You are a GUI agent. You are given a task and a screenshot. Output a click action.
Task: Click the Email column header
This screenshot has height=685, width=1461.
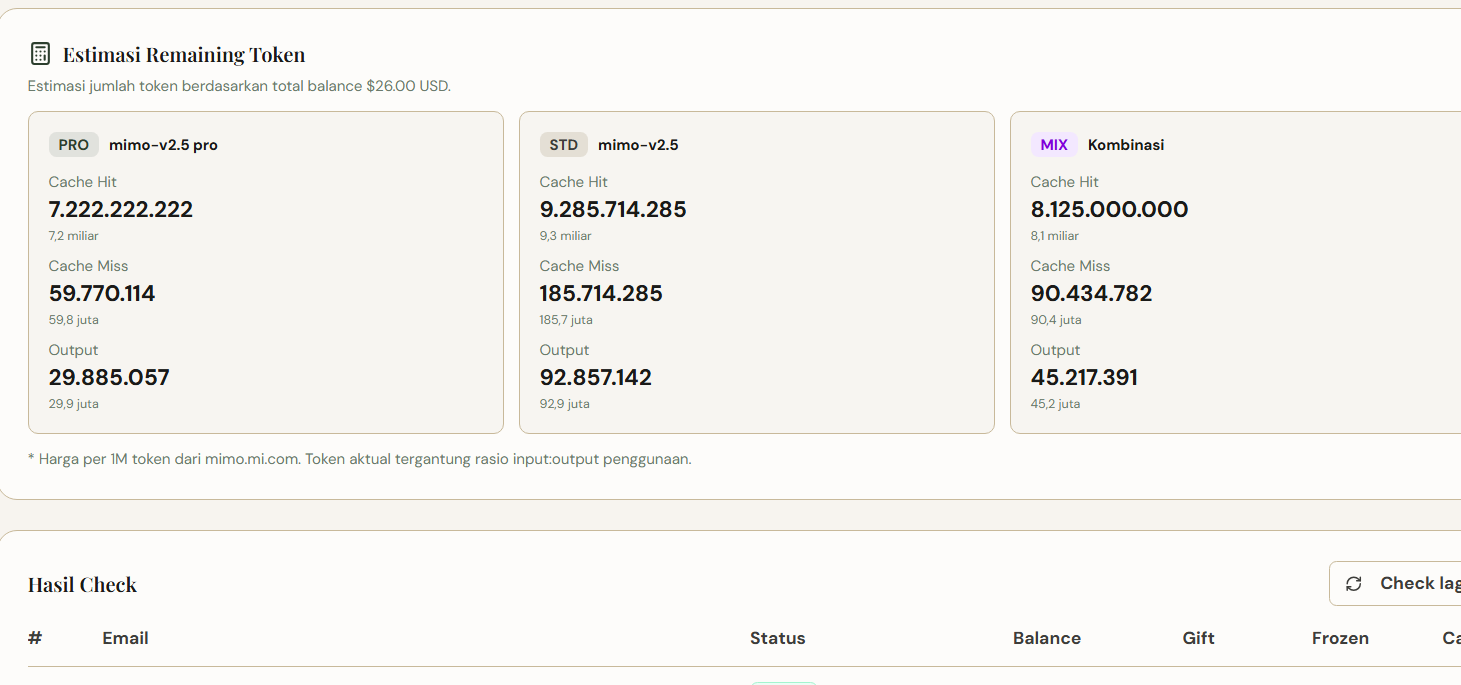tap(126, 638)
